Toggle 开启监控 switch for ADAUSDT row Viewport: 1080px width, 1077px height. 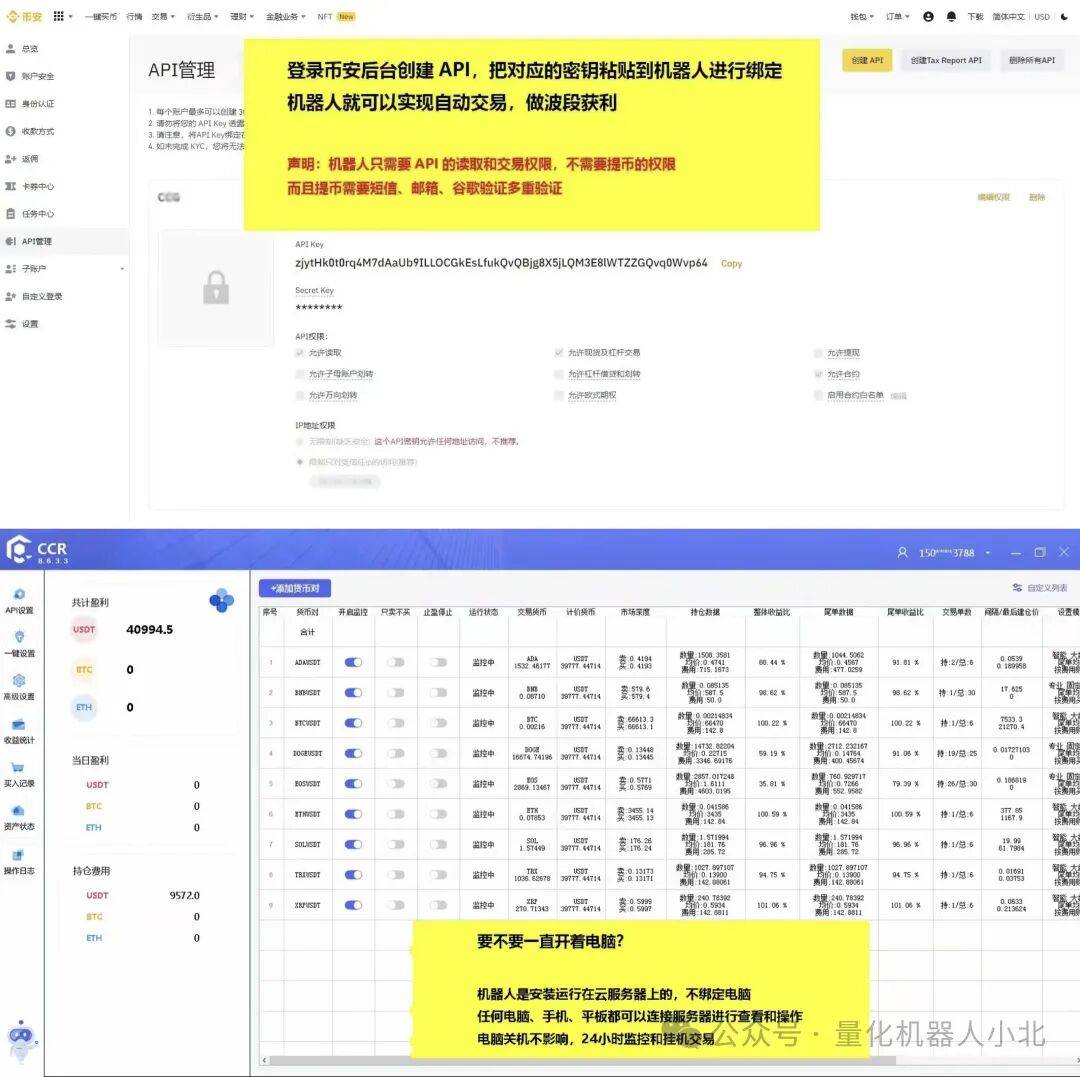pos(353,662)
